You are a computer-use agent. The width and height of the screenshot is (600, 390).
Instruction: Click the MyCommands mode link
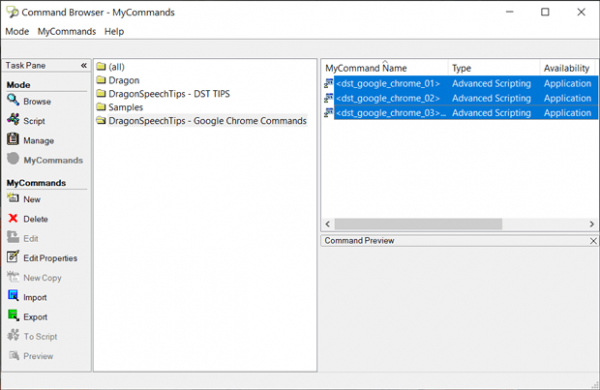coord(53,160)
